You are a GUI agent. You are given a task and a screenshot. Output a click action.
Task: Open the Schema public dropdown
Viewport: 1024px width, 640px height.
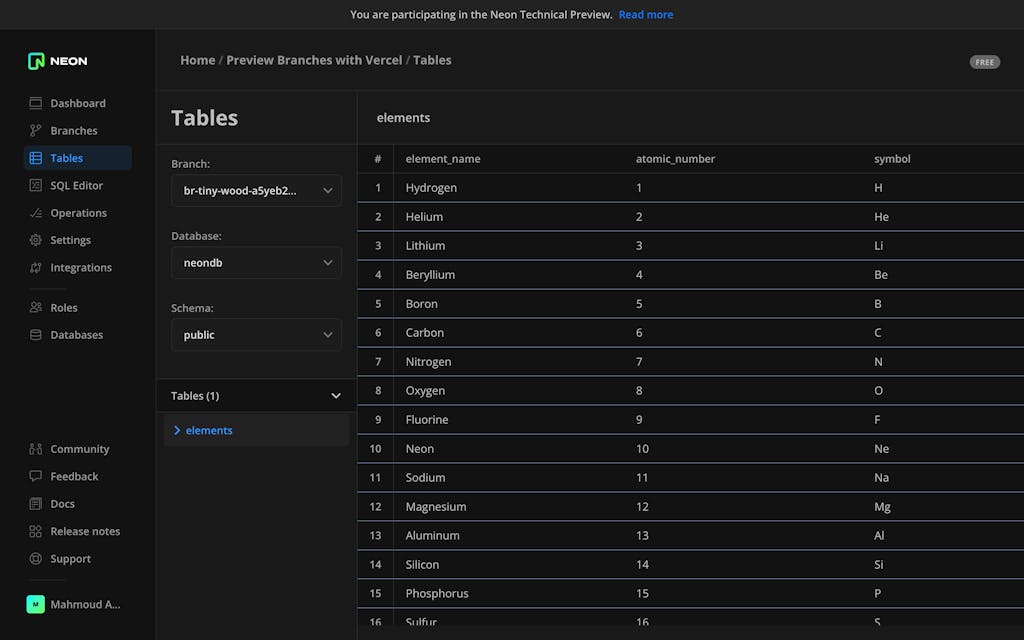[256, 335]
